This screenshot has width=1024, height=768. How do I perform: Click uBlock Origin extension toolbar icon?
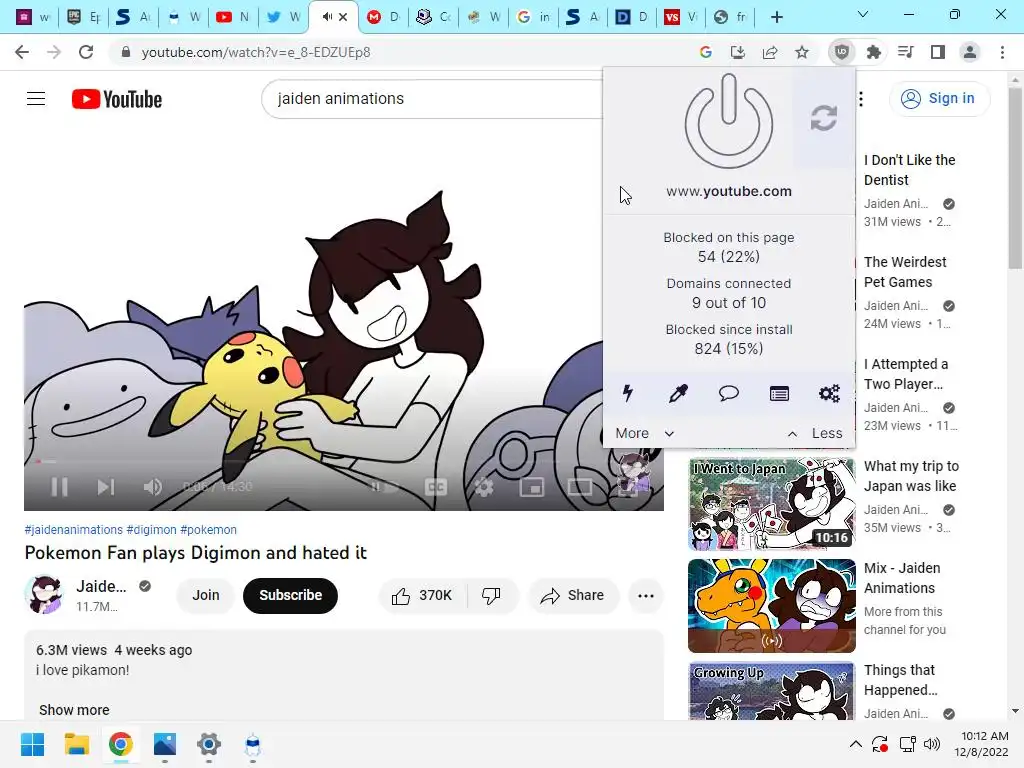coord(841,52)
